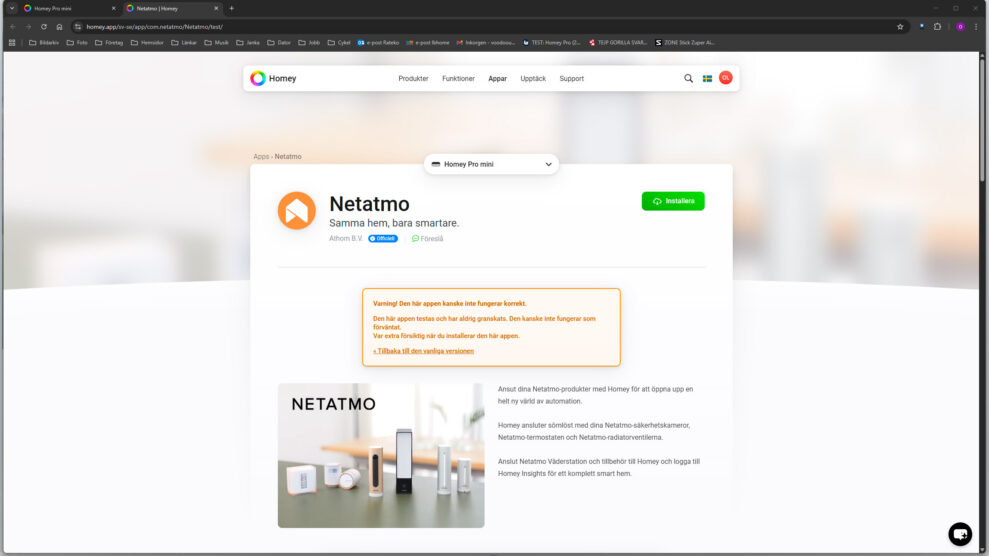This screenshot has height=556, width=989.
Task: Open the browser extensions puzzle icon
Action: tap(937, 26)
